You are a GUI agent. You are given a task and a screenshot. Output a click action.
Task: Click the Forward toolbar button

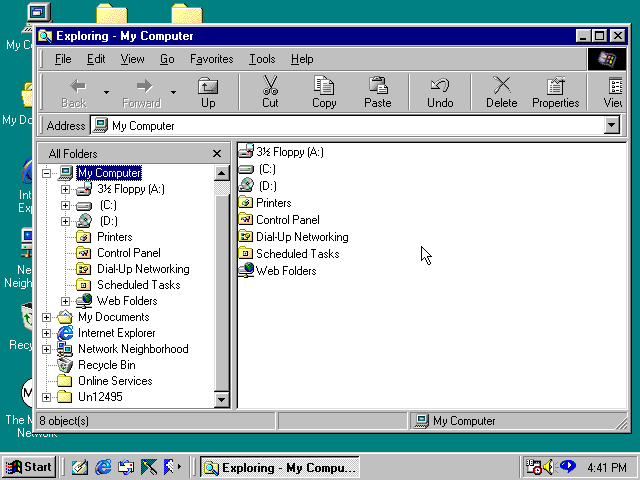click(x=141, y=93)
